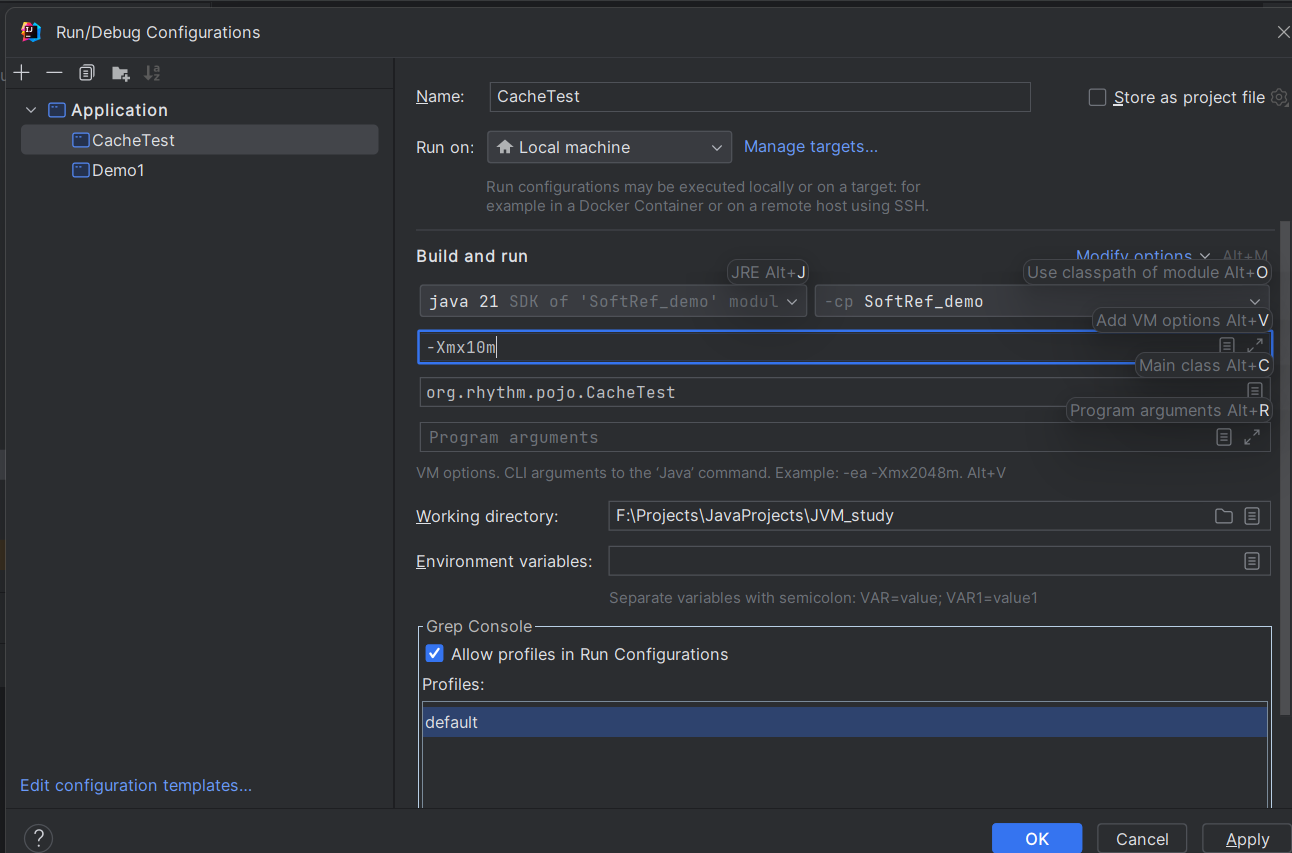This screenshot has height=853, width=1292.
Task: Click the Apply button
Action: click(x=1247, y=838)
